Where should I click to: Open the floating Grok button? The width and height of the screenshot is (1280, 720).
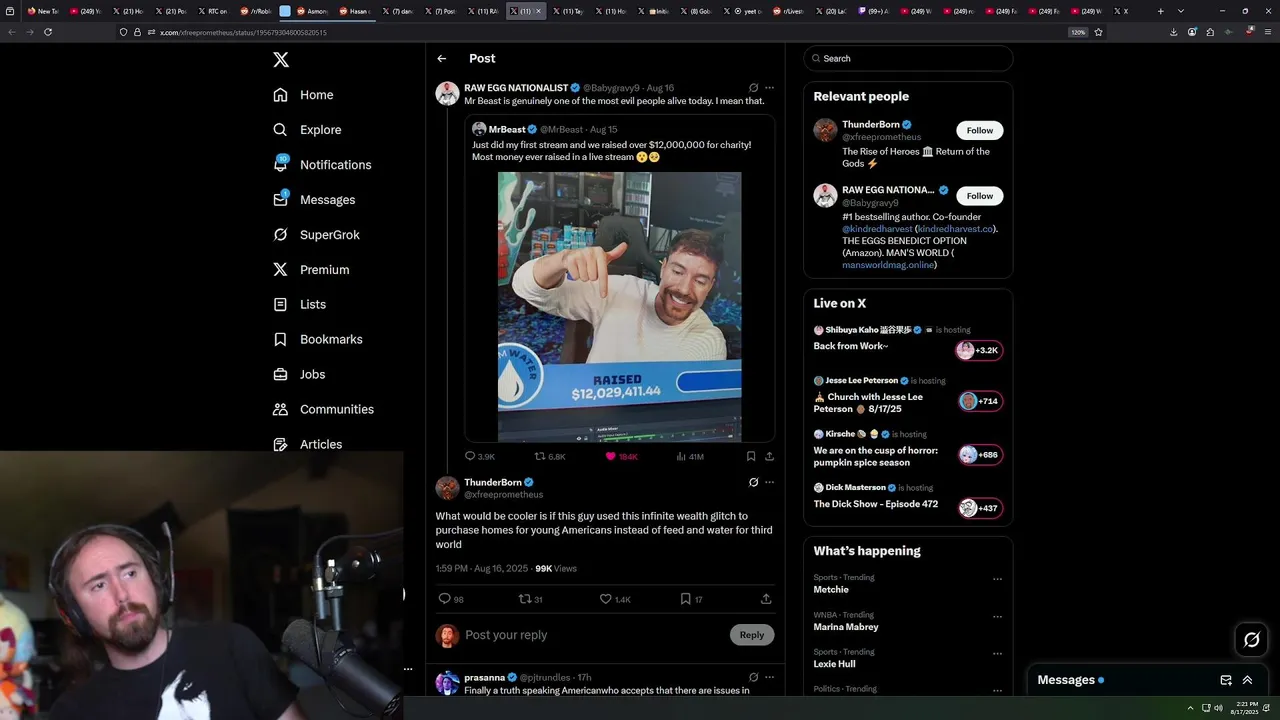tap(1251, 640)
